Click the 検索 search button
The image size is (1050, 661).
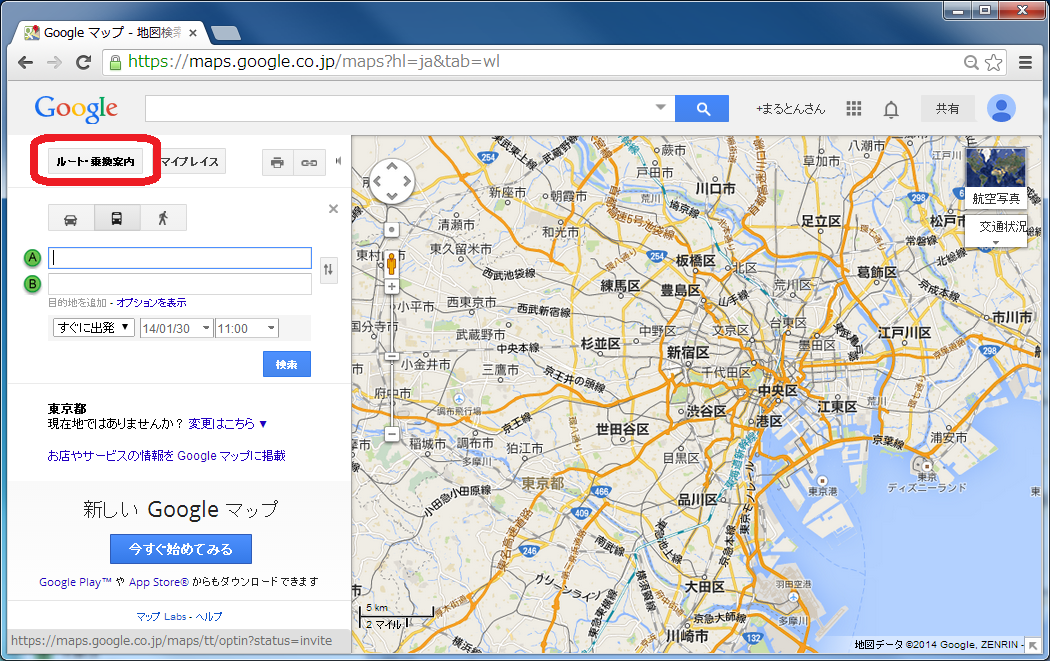click(x=287, y=364)
